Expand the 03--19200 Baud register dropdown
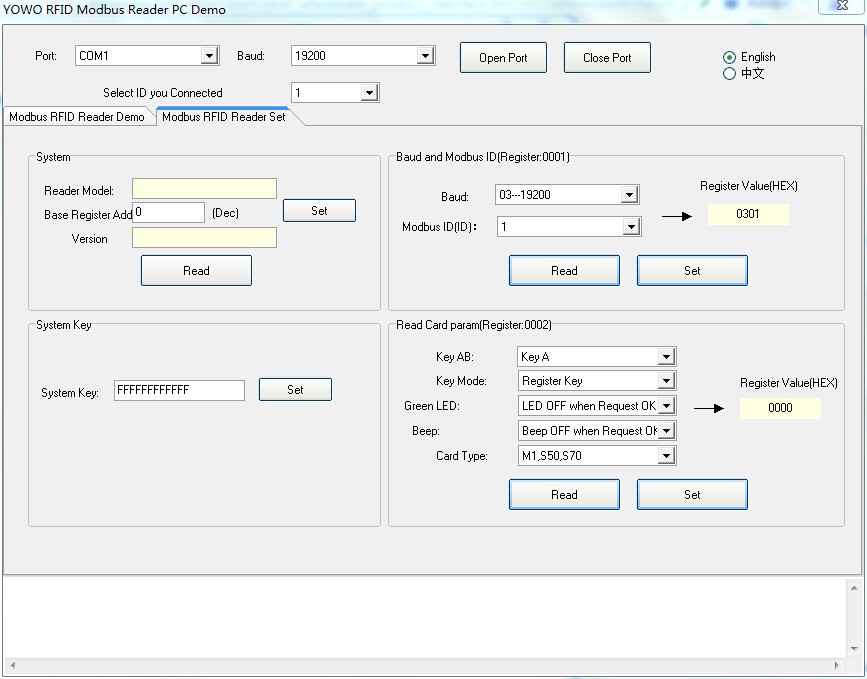The image size is (867, 679). [x=629, y=195]
